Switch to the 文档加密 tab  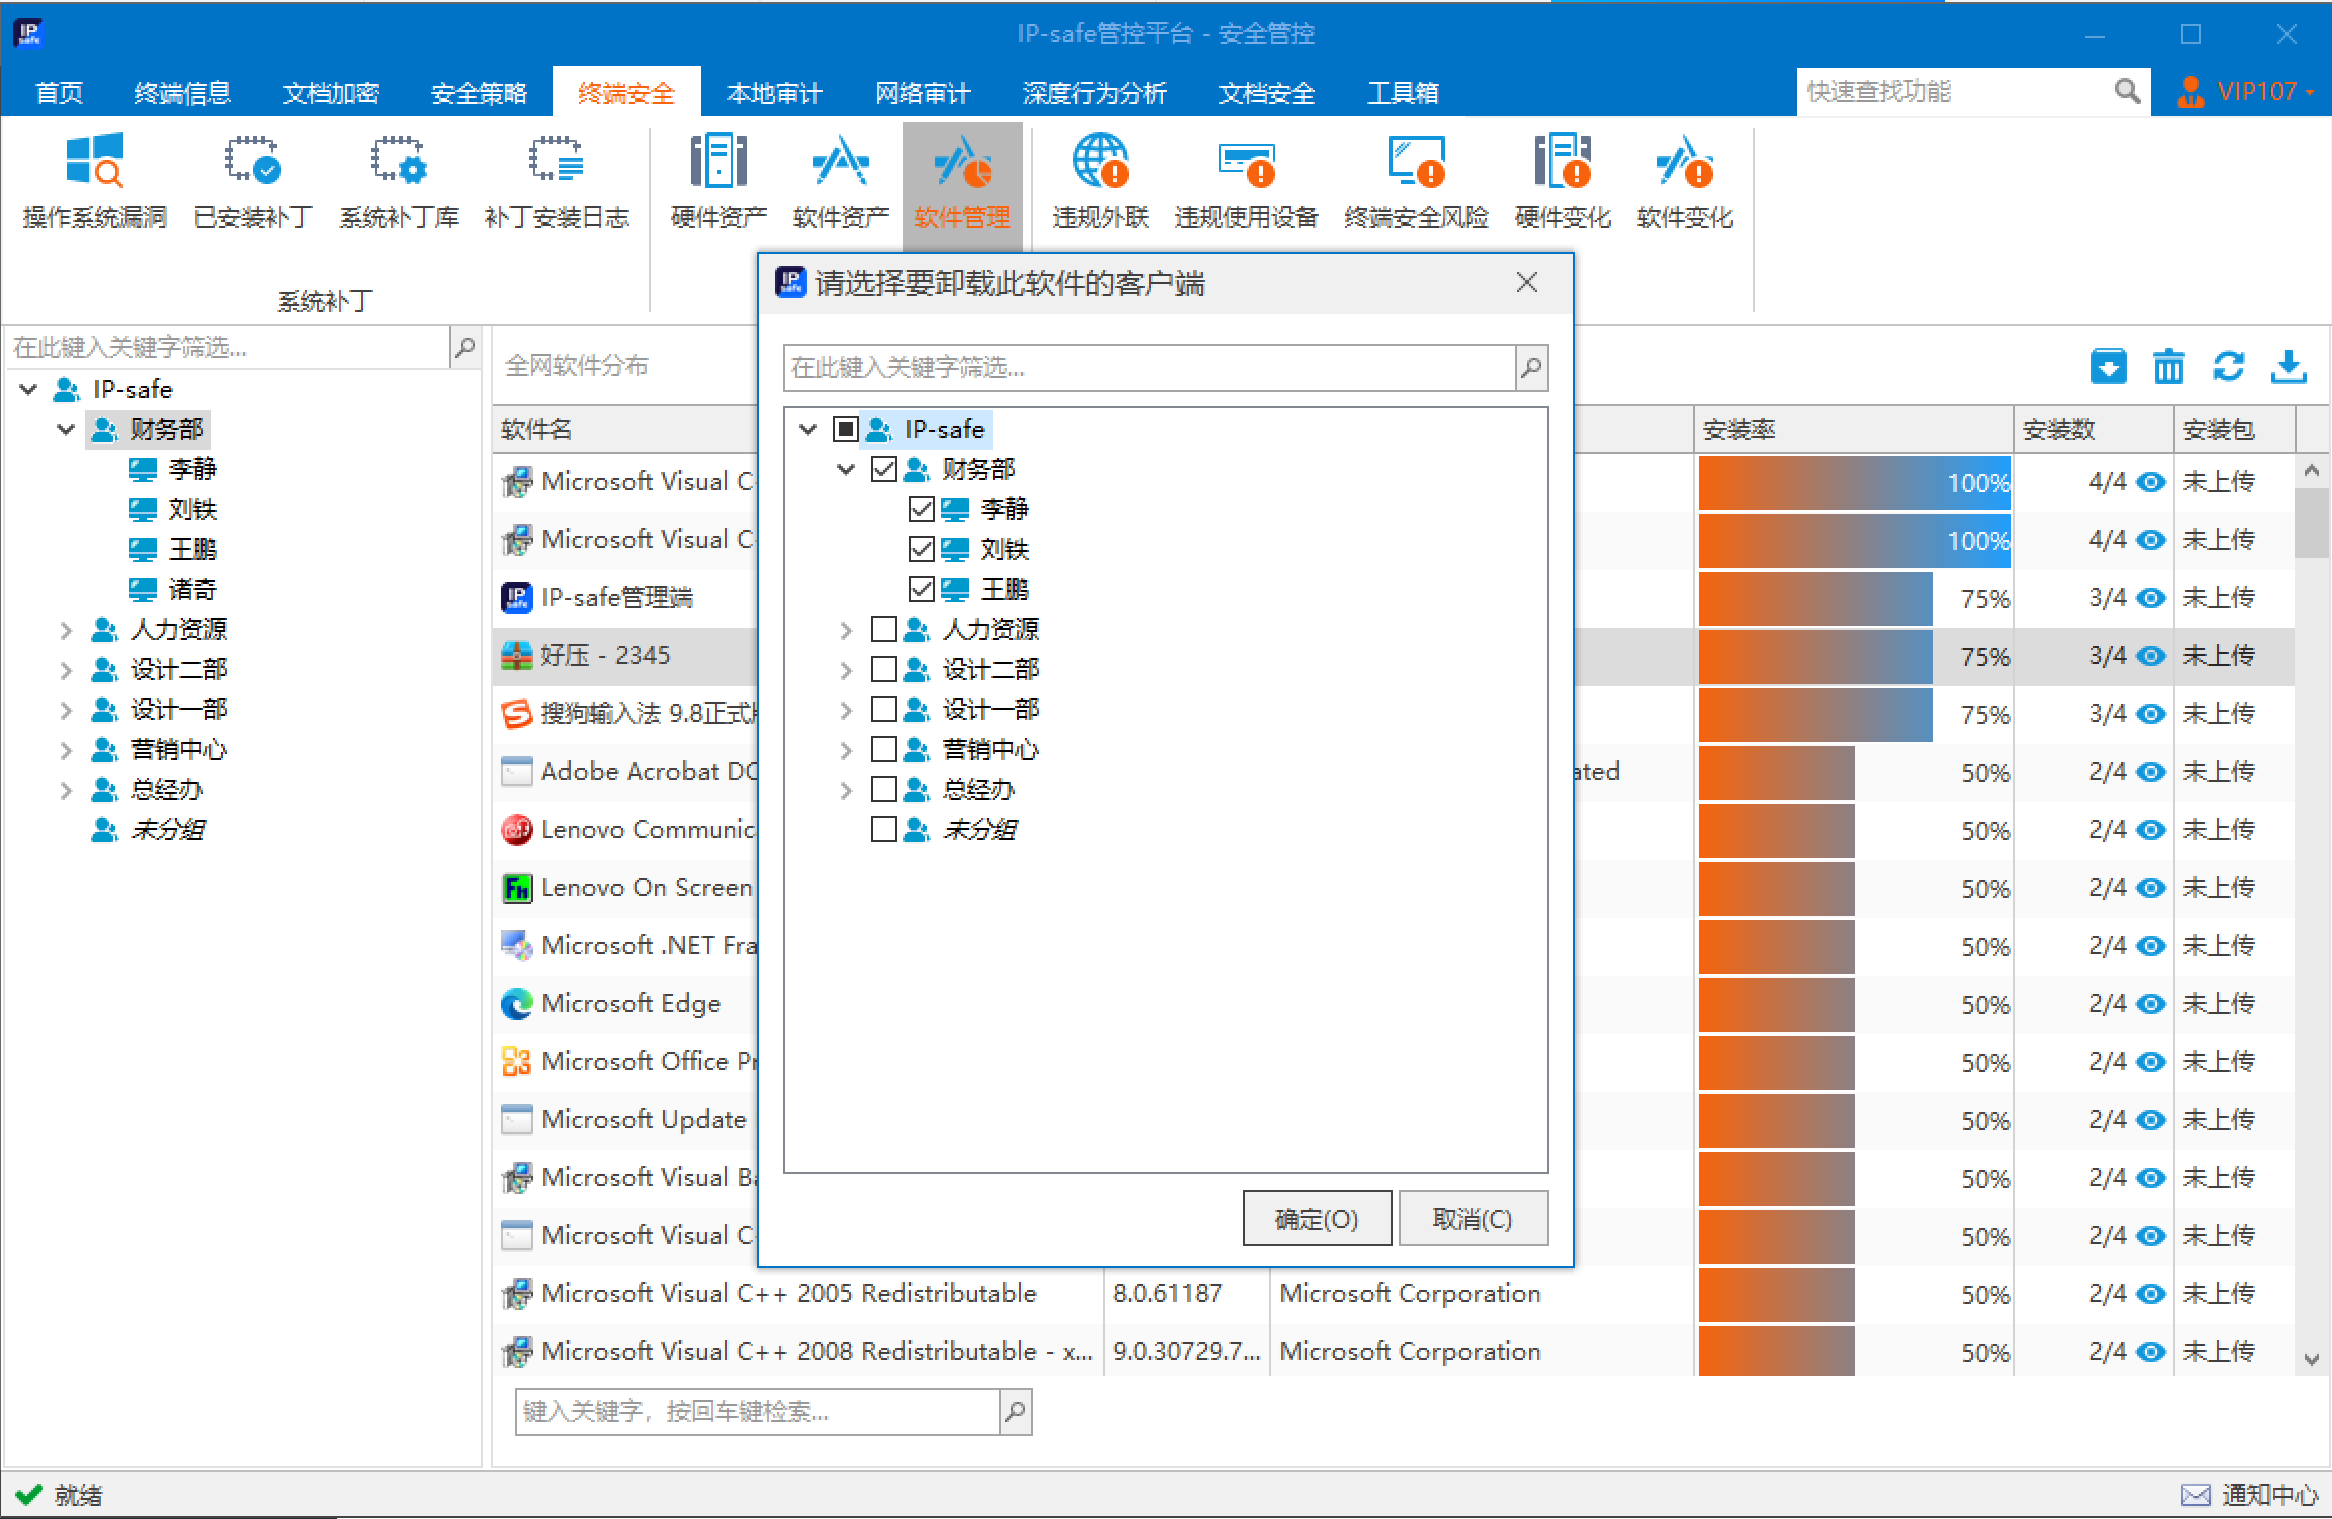click(330, 93)
